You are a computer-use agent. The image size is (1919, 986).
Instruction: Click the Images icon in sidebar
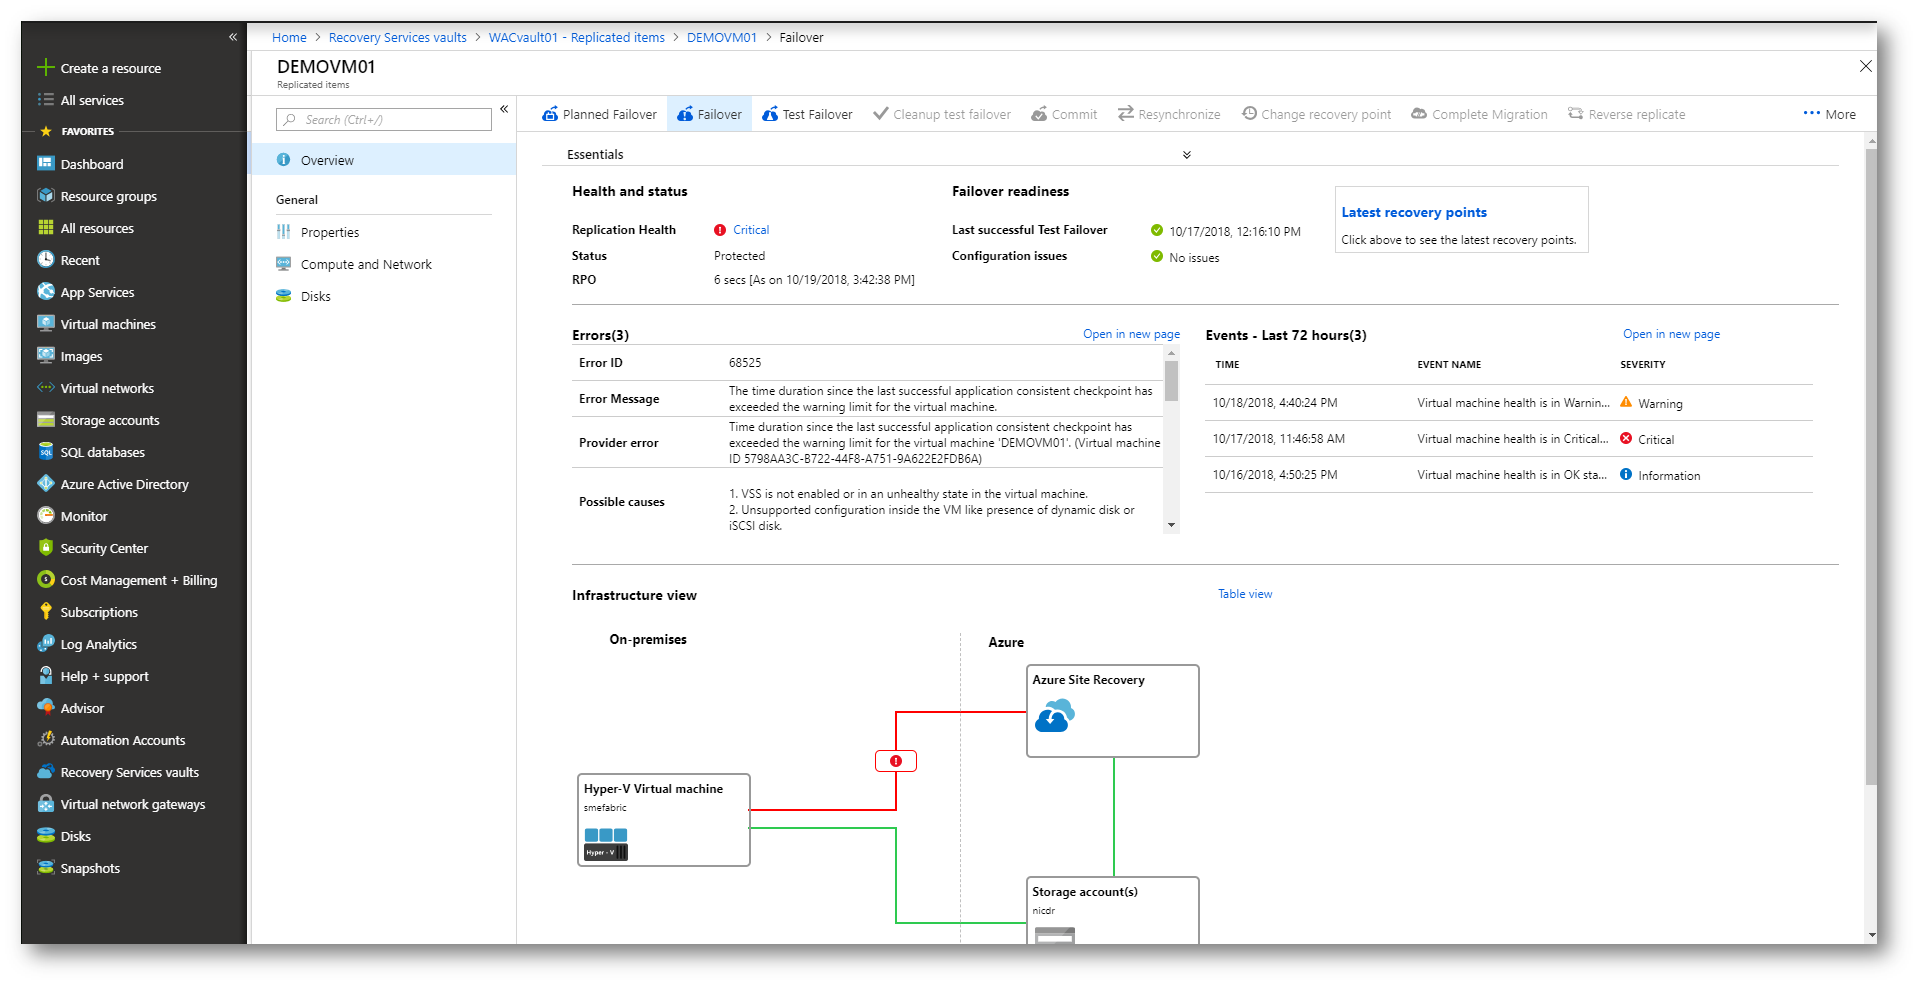pyautogui.click(x=45, y=356)
